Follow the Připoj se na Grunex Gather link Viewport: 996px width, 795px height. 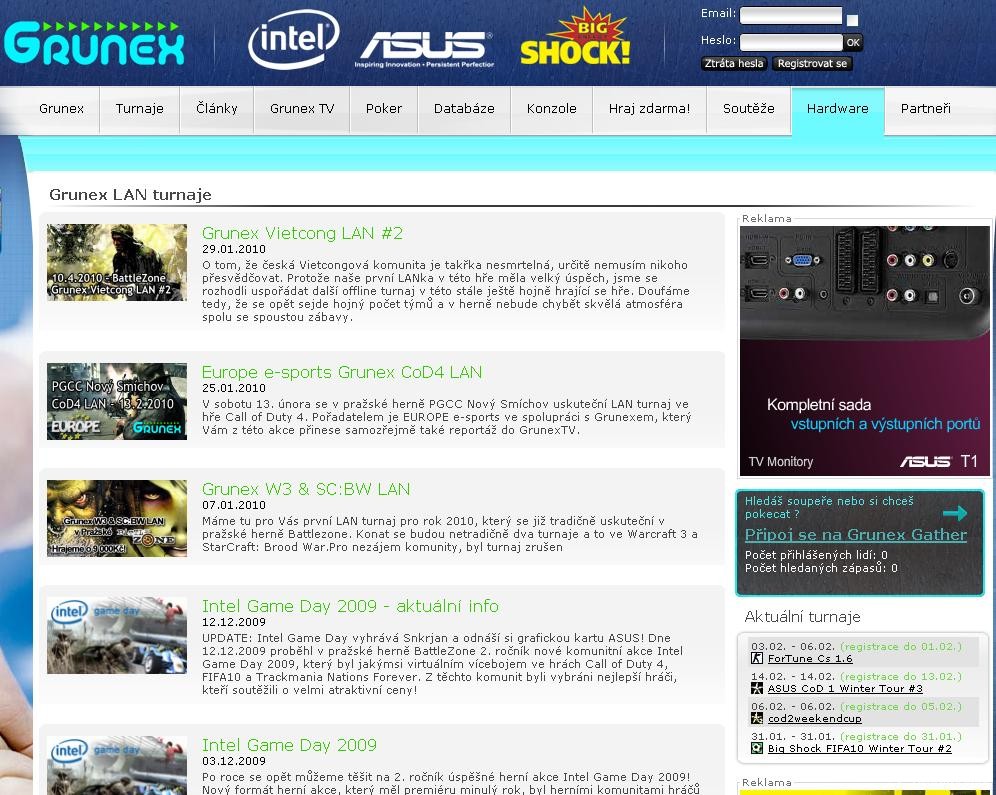coord(856,535)
